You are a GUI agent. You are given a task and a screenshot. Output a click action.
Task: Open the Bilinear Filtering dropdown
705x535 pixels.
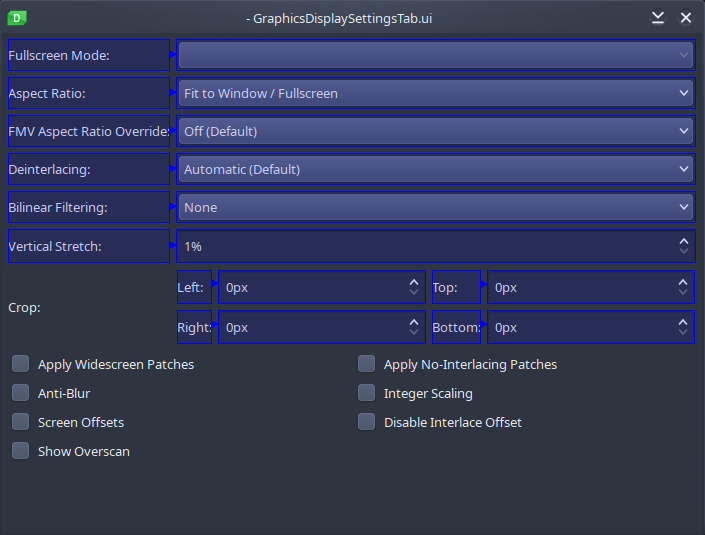[434, 207]
